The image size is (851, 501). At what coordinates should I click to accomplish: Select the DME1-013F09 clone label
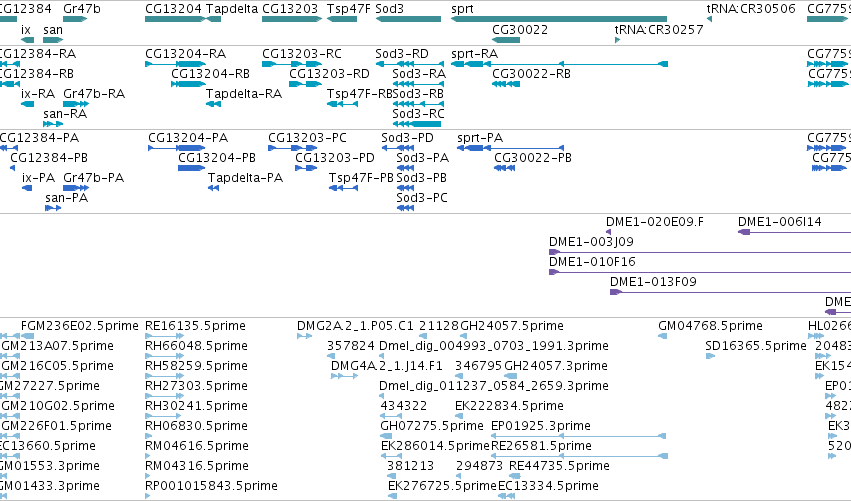[653, 282]
